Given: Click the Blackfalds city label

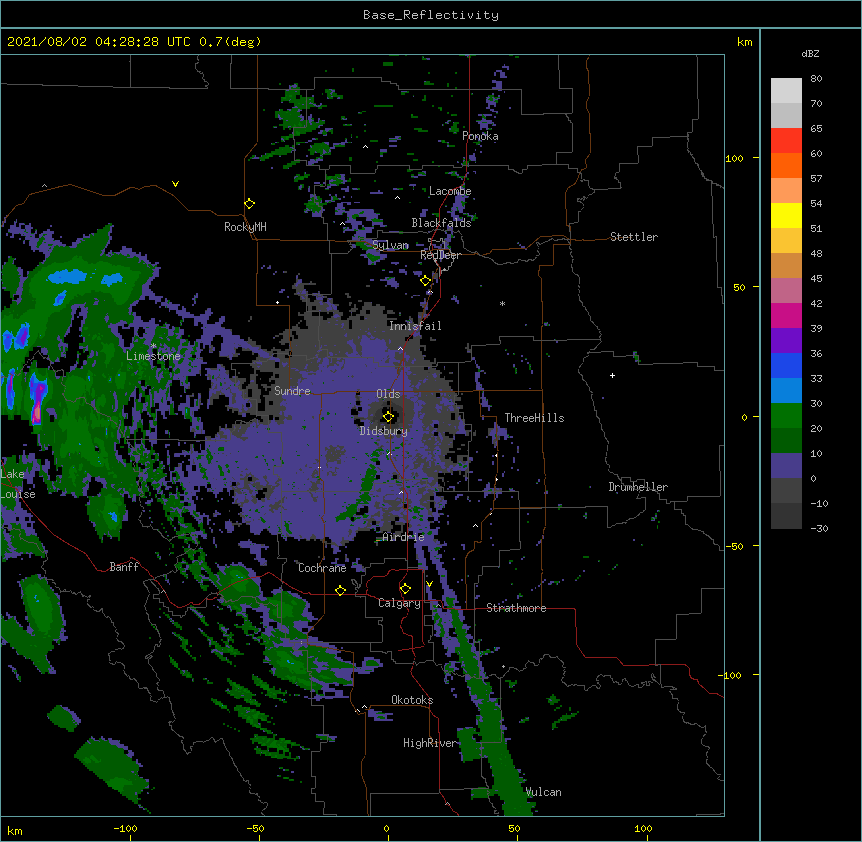Looking at the screenshot, I should tap(441, 223).
